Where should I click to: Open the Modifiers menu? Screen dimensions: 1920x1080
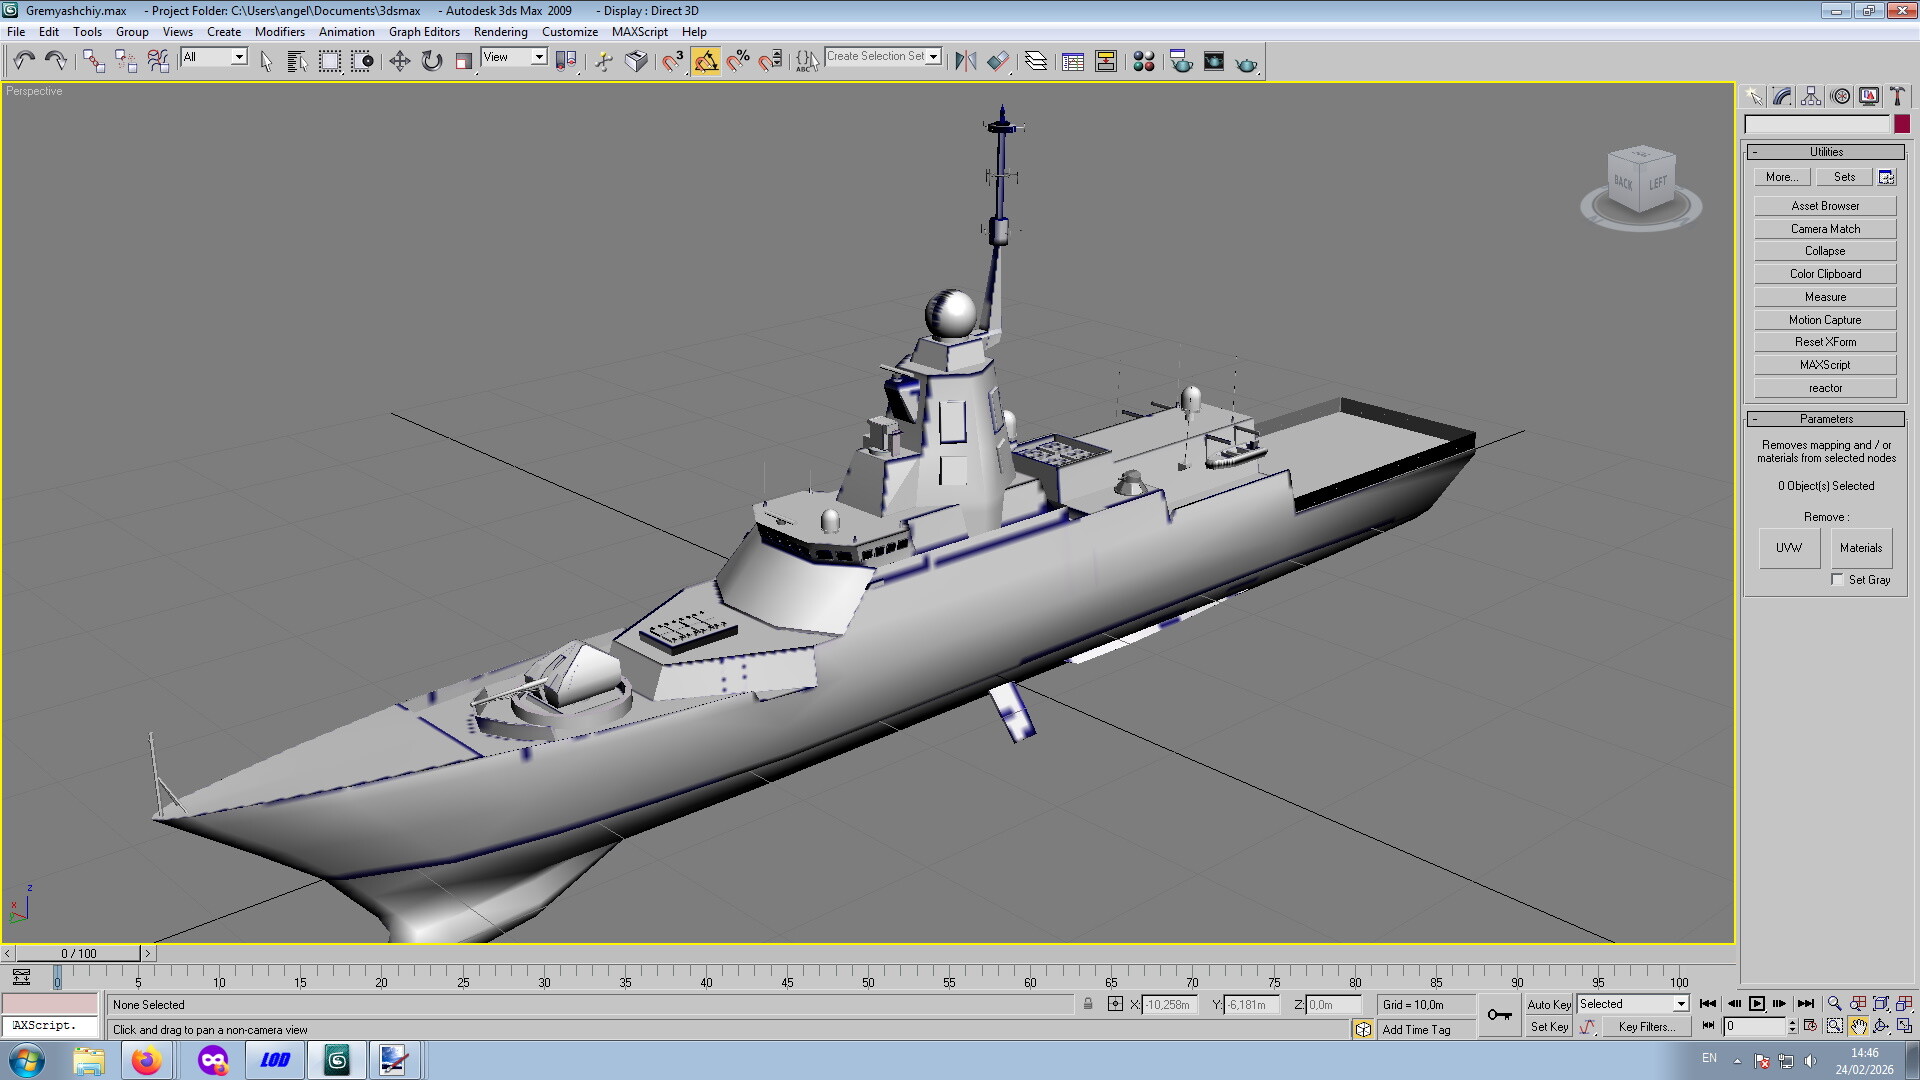279,32
